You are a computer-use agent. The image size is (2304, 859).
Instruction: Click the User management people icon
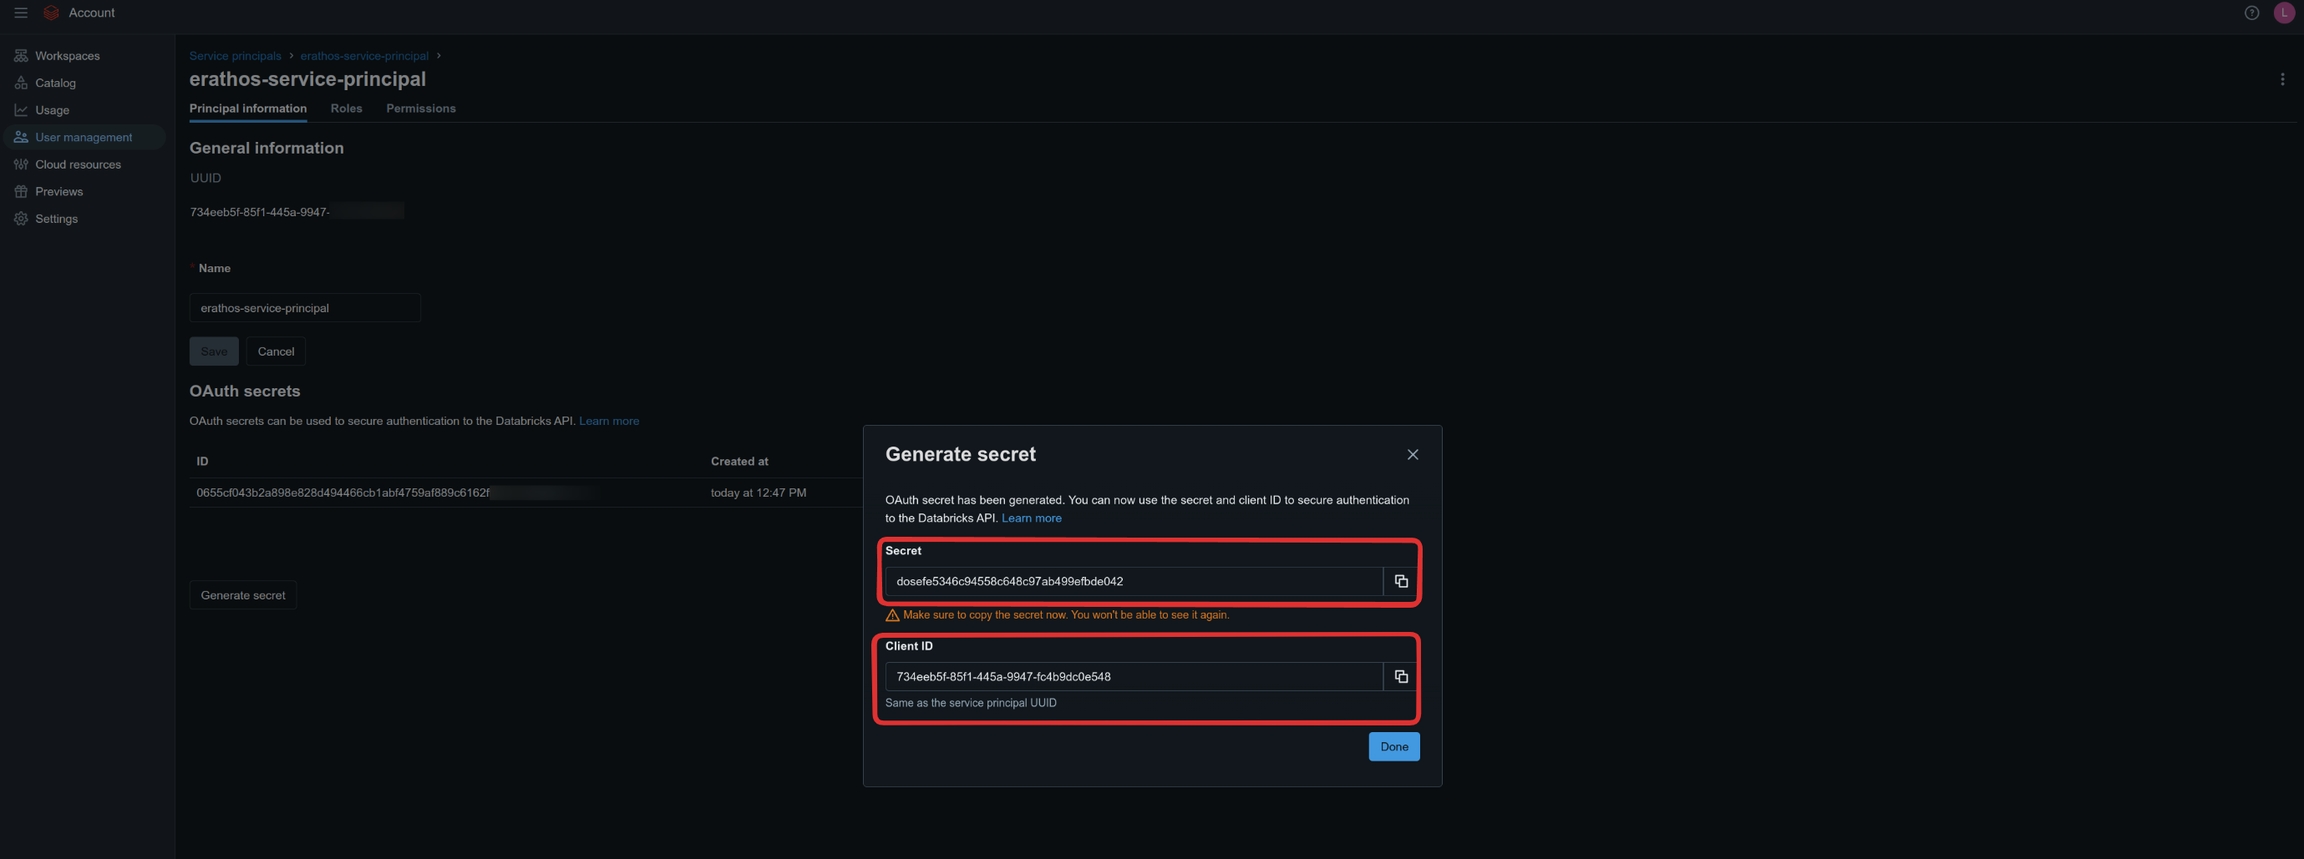click(x=21, y=137)
